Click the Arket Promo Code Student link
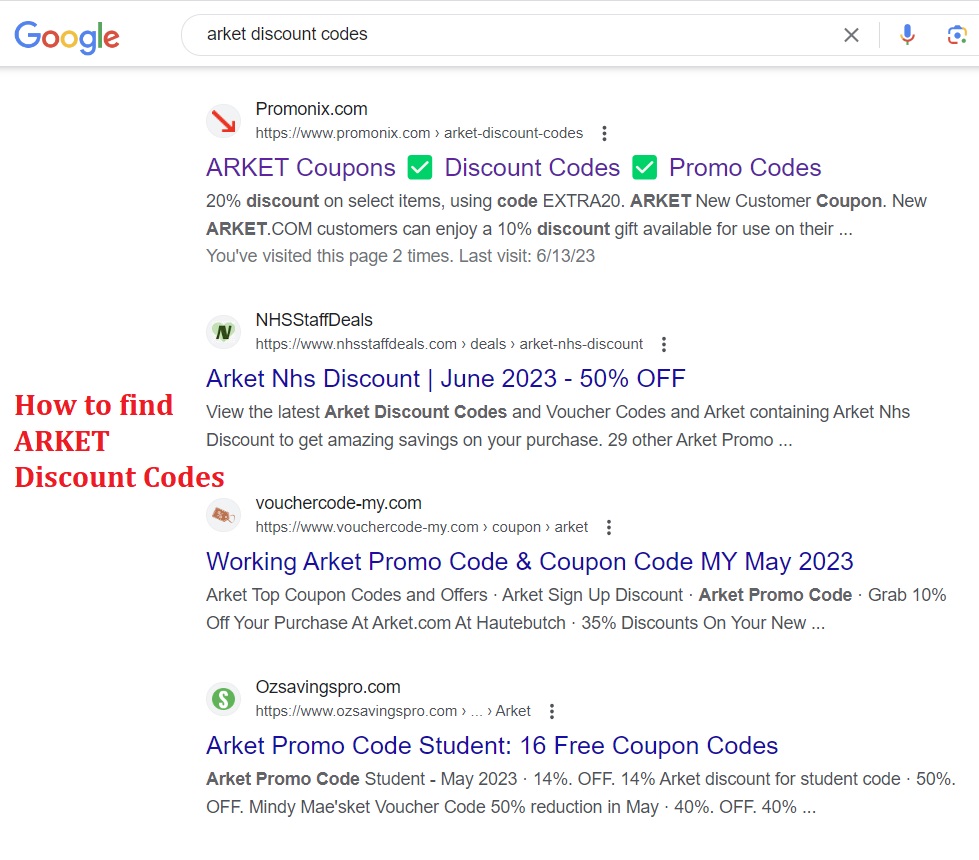This screenshot has height=860, width=979. click(491, 745)
